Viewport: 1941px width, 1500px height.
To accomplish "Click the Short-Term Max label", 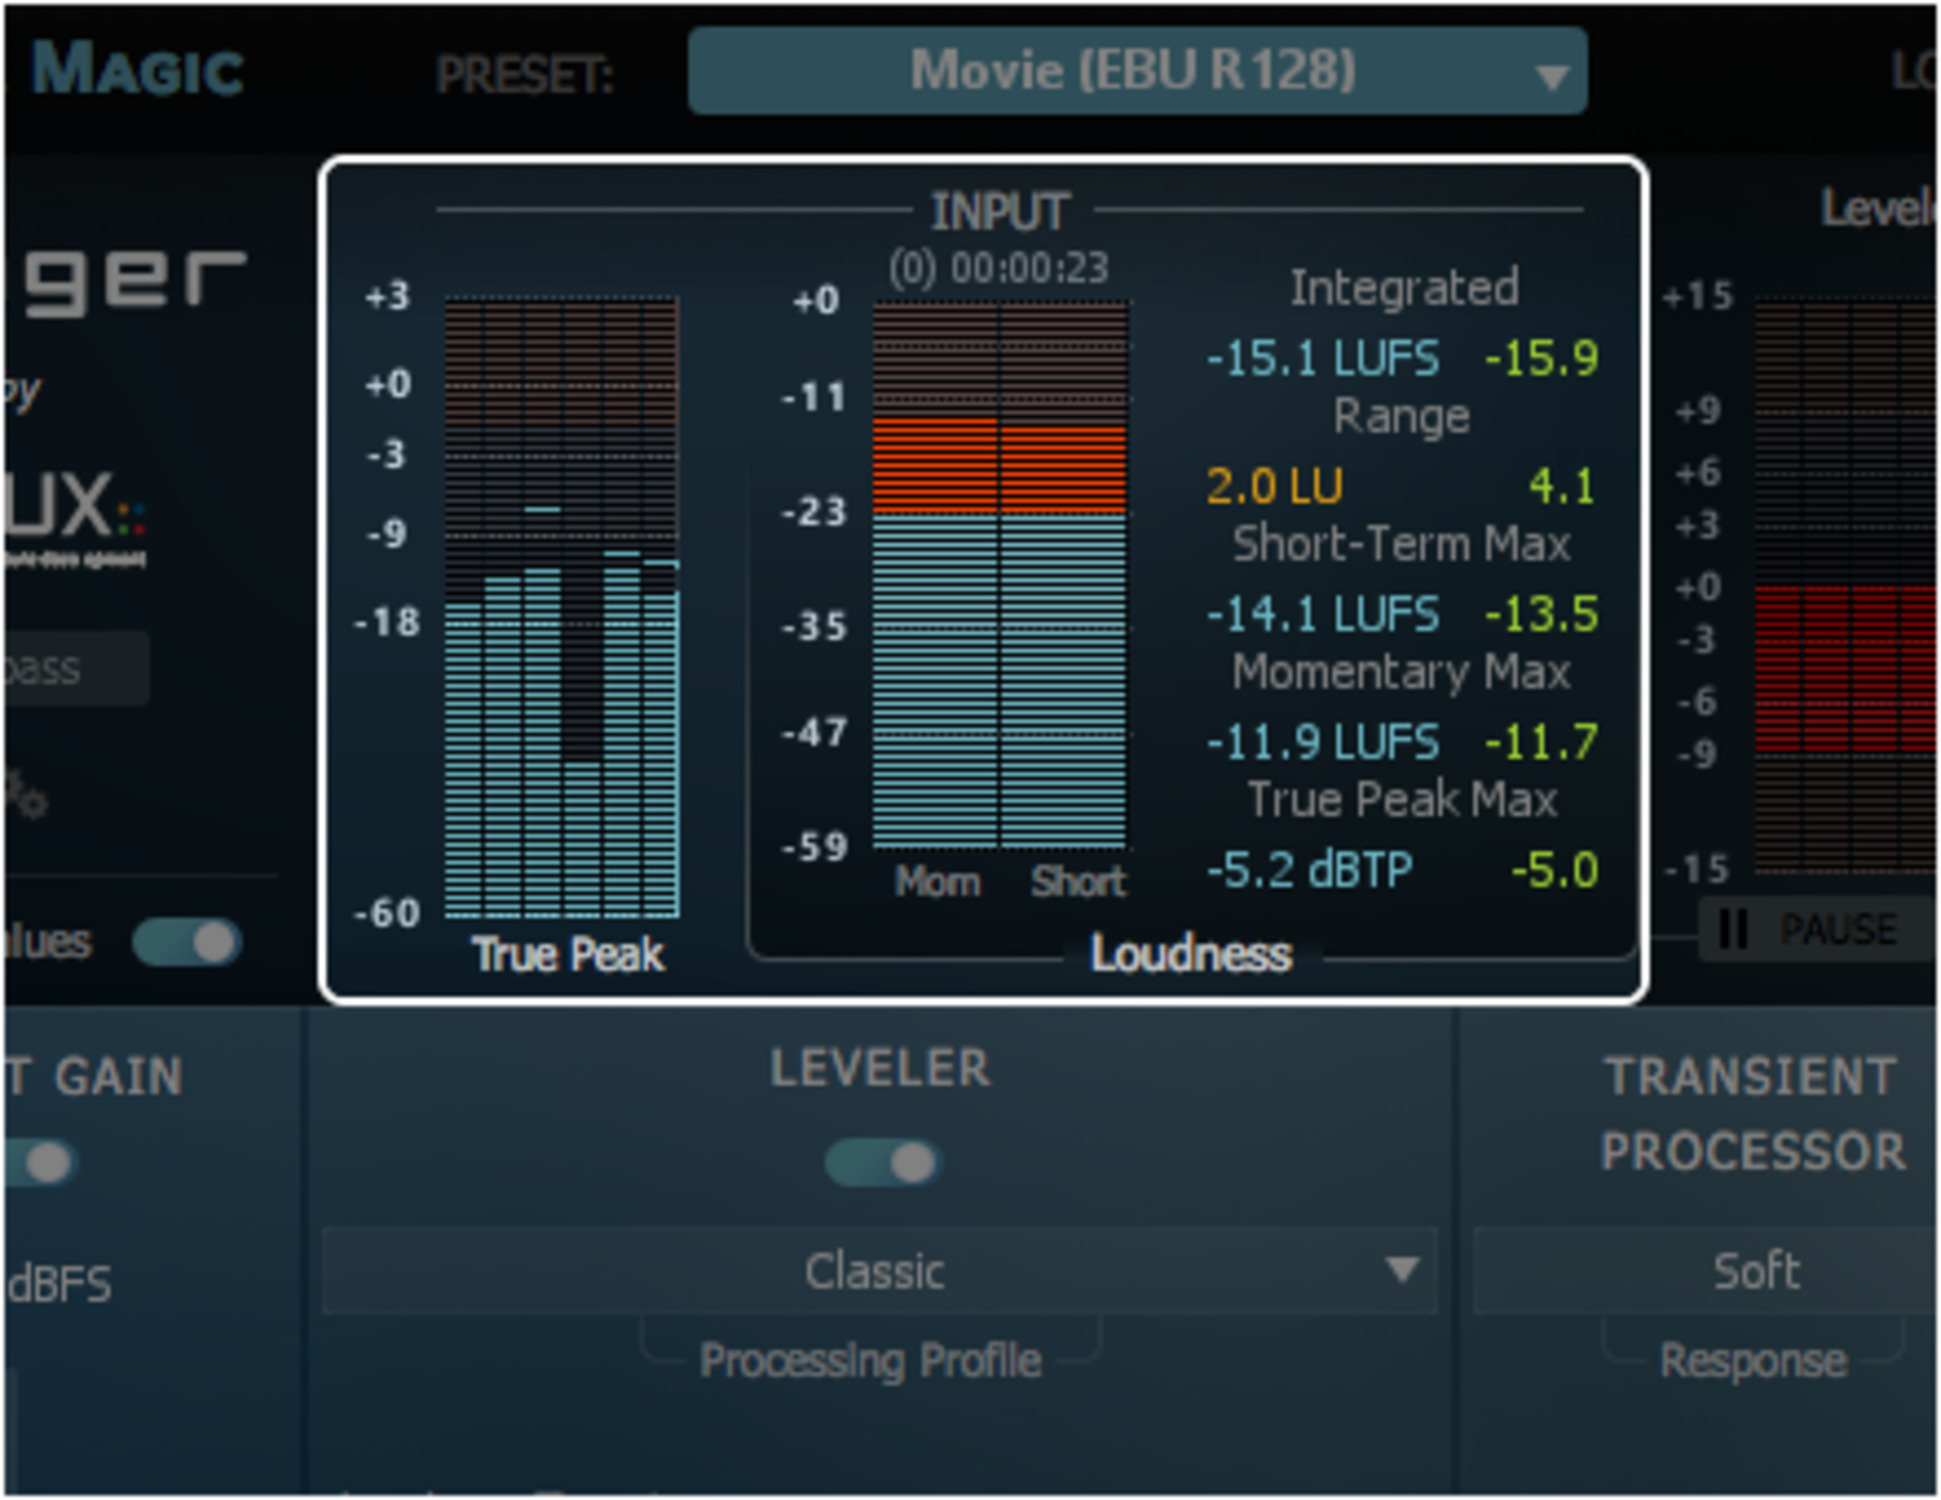I will coord(1402,543).
